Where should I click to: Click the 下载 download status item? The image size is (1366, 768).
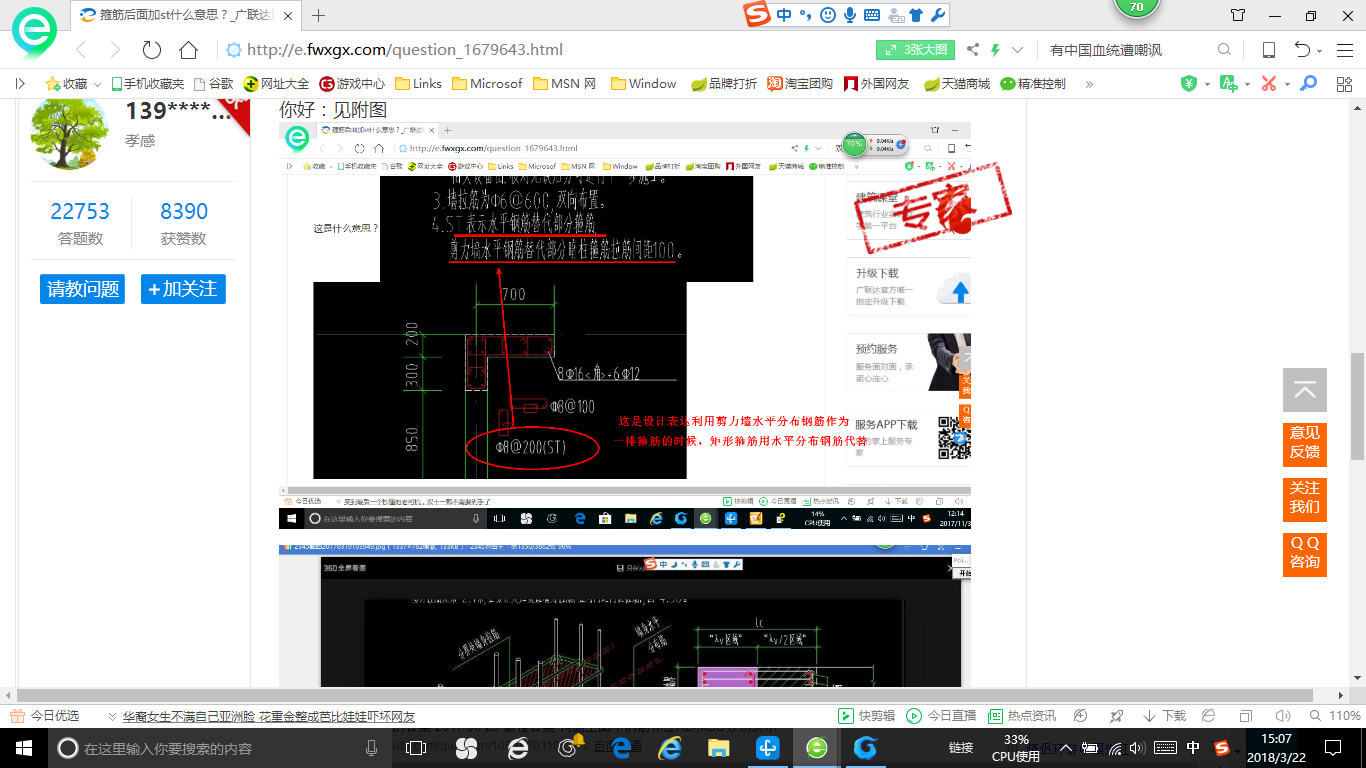[x=1163, y=716]
